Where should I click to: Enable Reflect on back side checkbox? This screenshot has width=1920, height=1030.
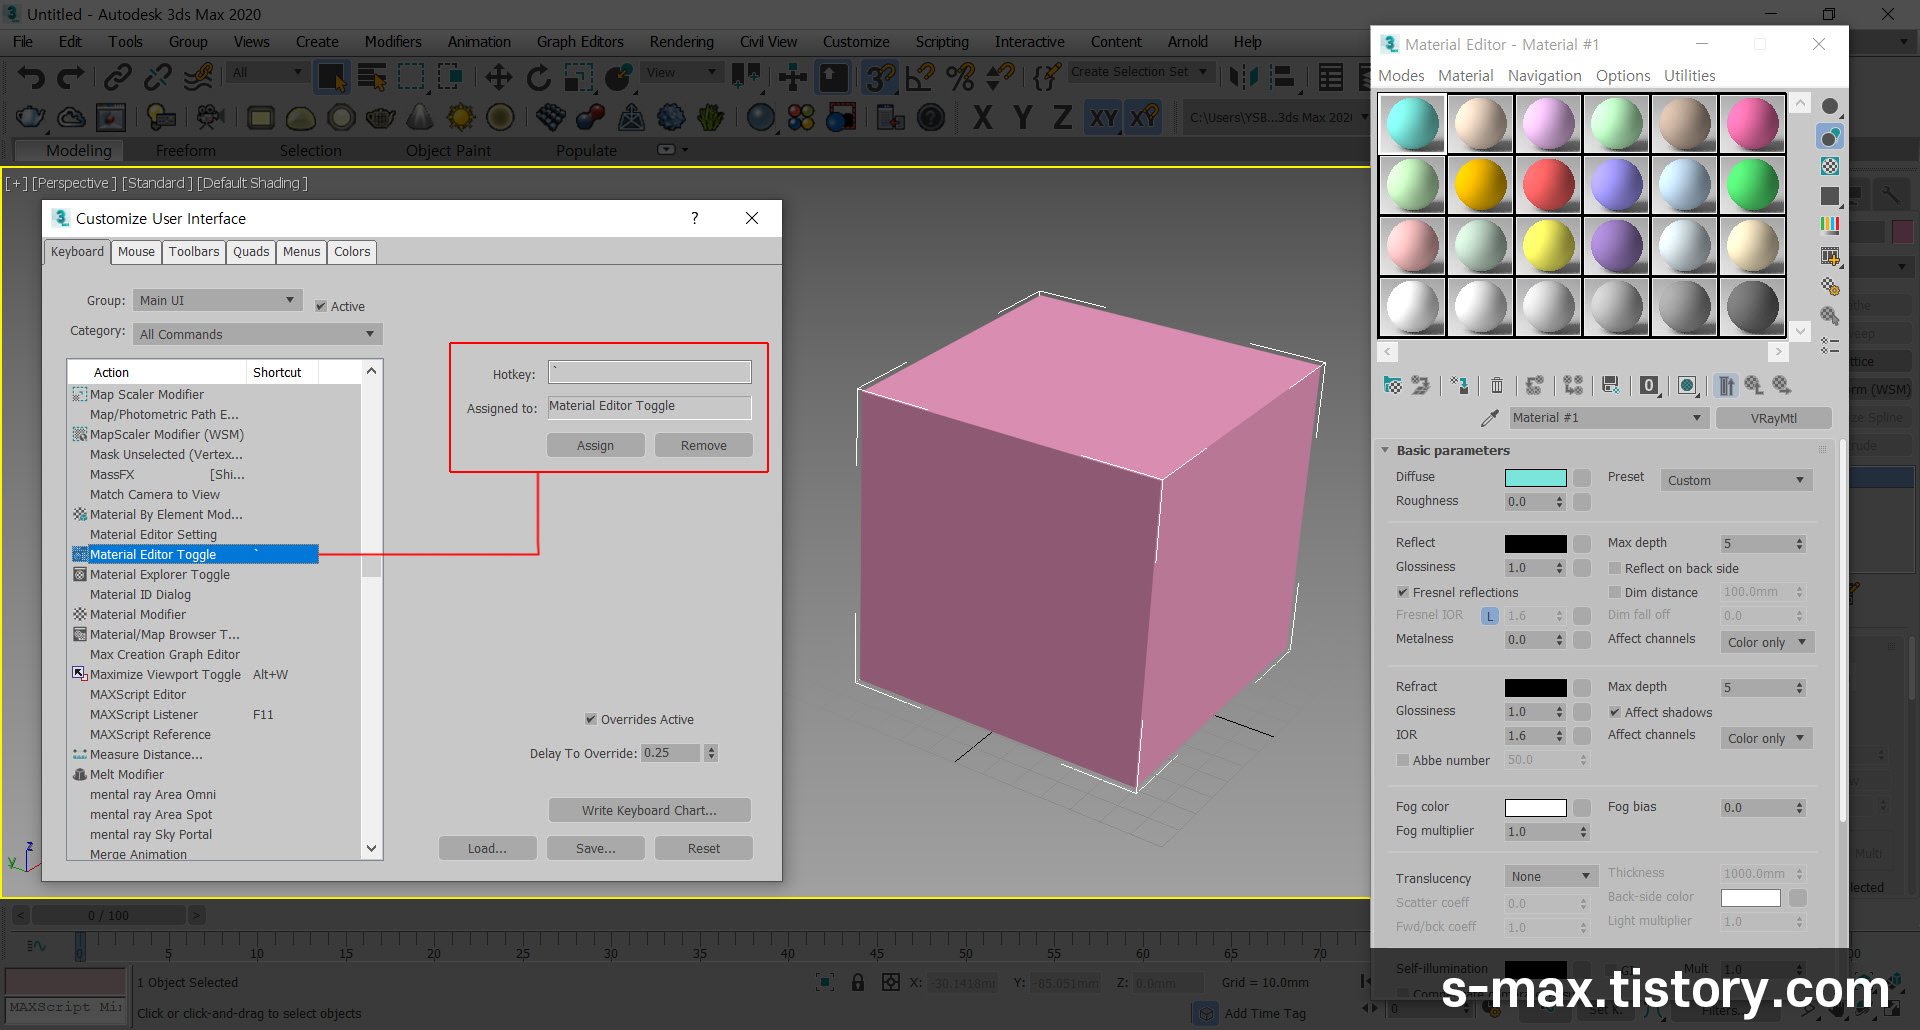(1614, 568)
